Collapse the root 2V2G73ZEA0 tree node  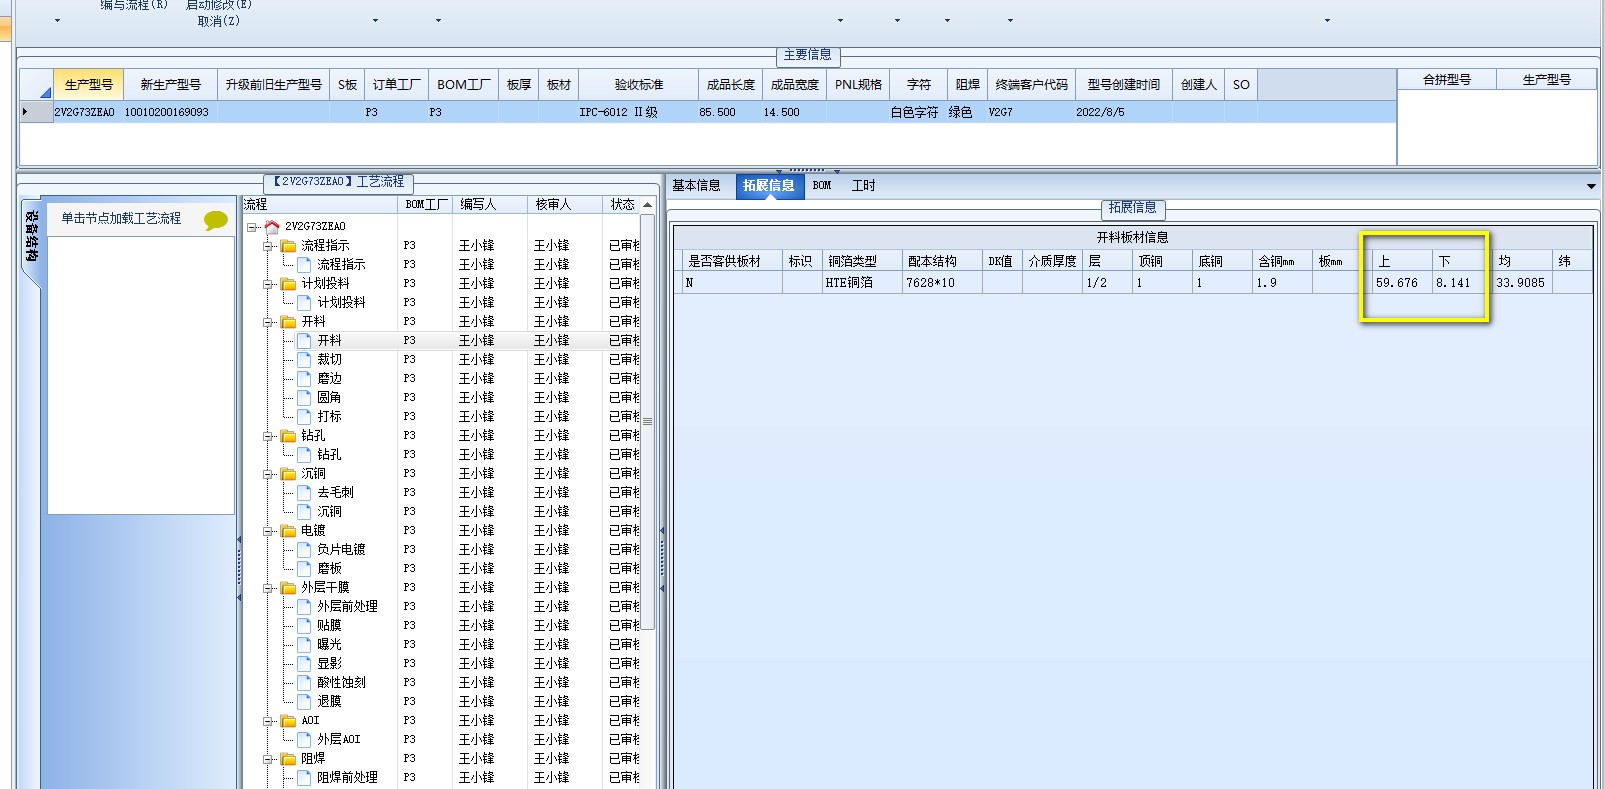point(252,227)
